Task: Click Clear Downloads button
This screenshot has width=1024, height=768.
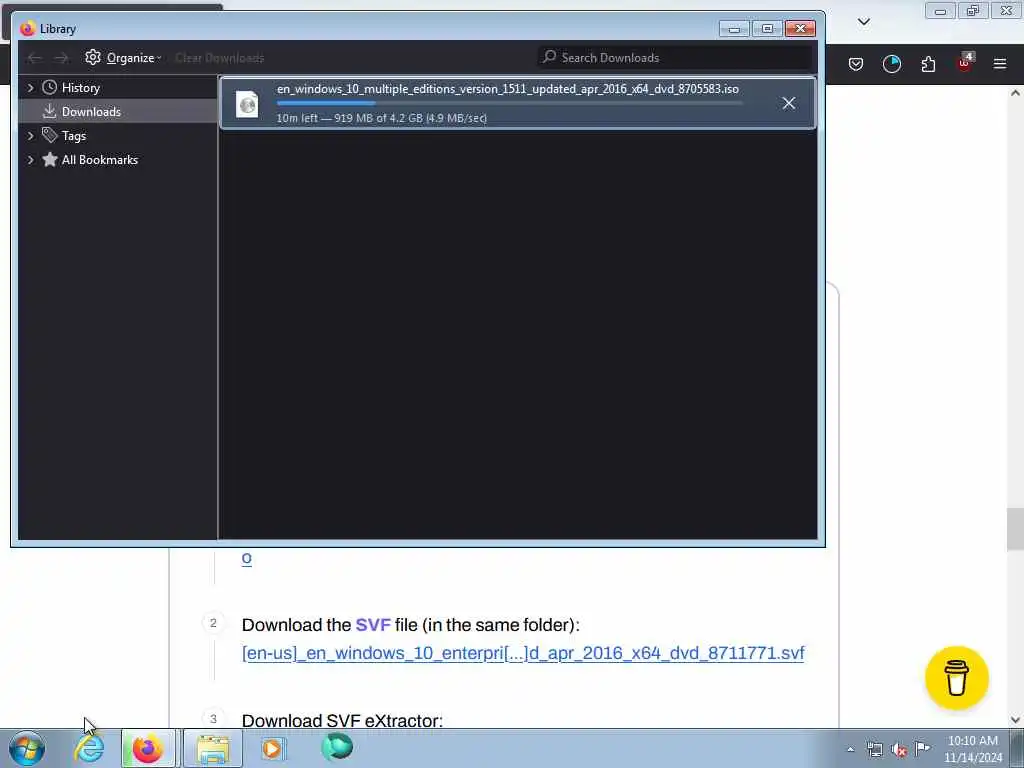Action: (219, 58)
